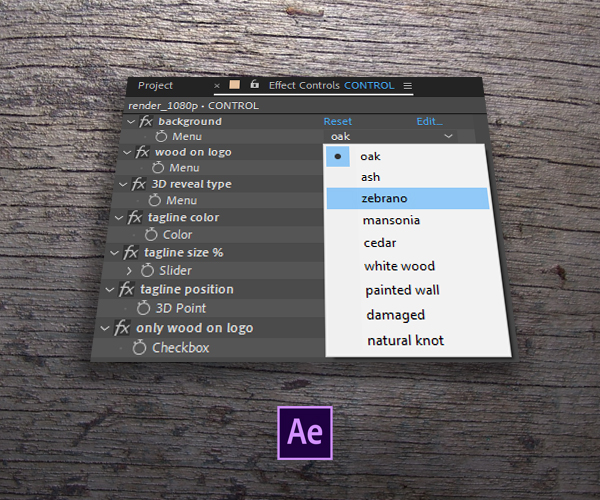Choose ash from the dropdown list
Viewport: 600px width, 500px height.
click(x=406, y=177)
